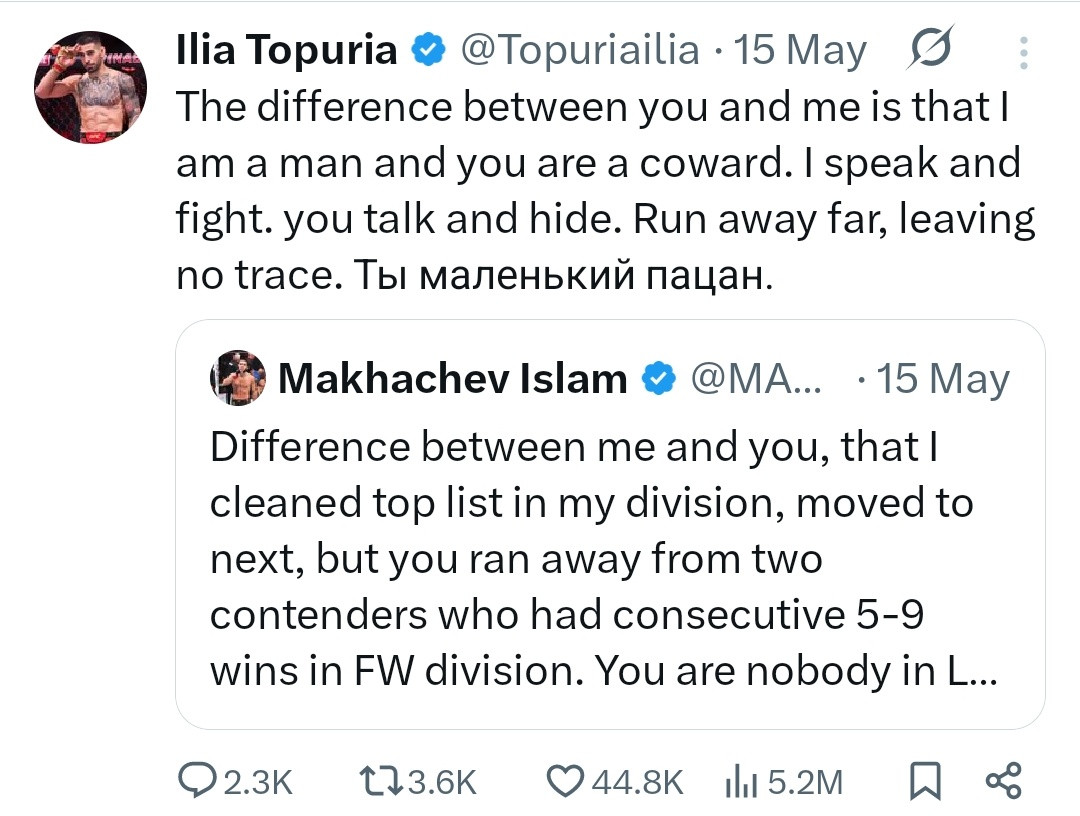Open the three-dot more options menu

(x=1023, y=53)
